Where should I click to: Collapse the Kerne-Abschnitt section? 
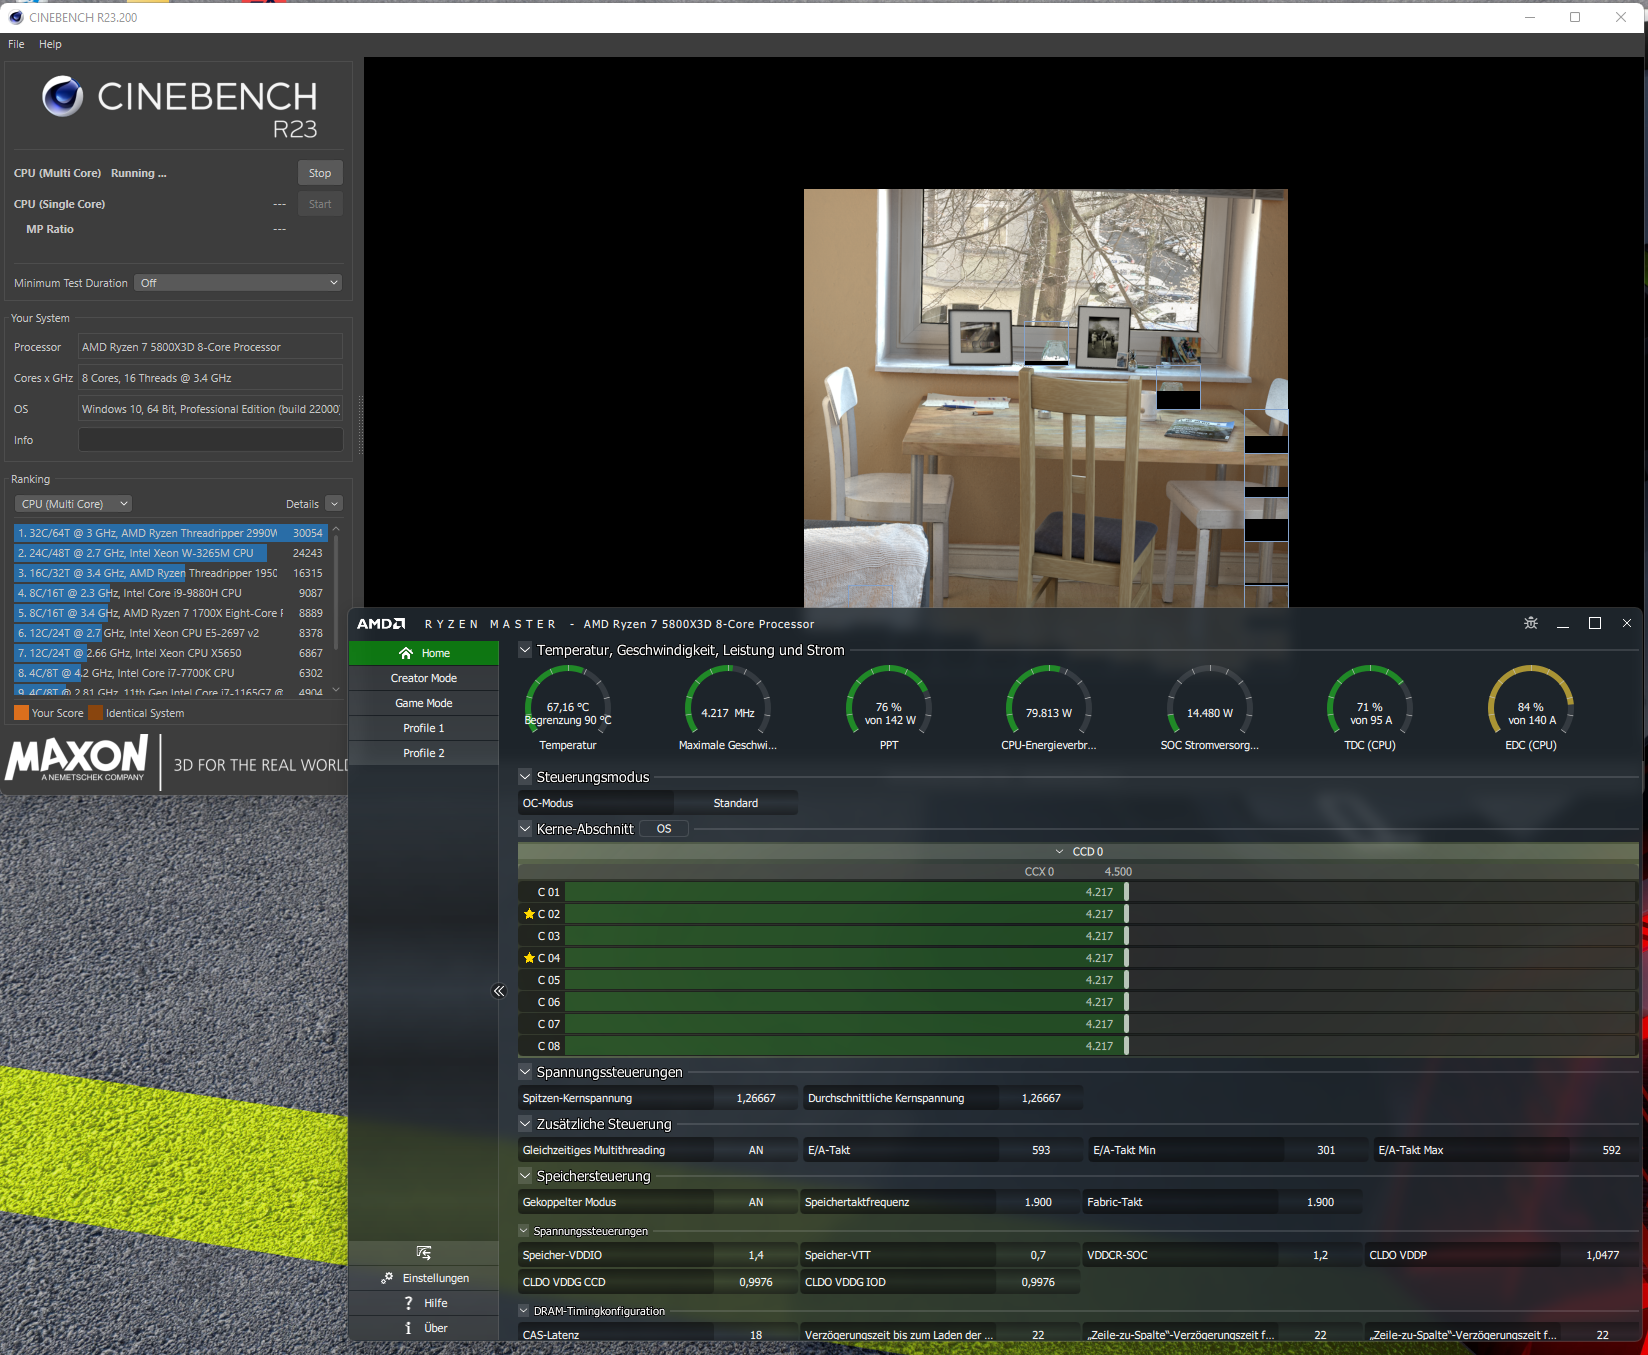click(525, 829)
